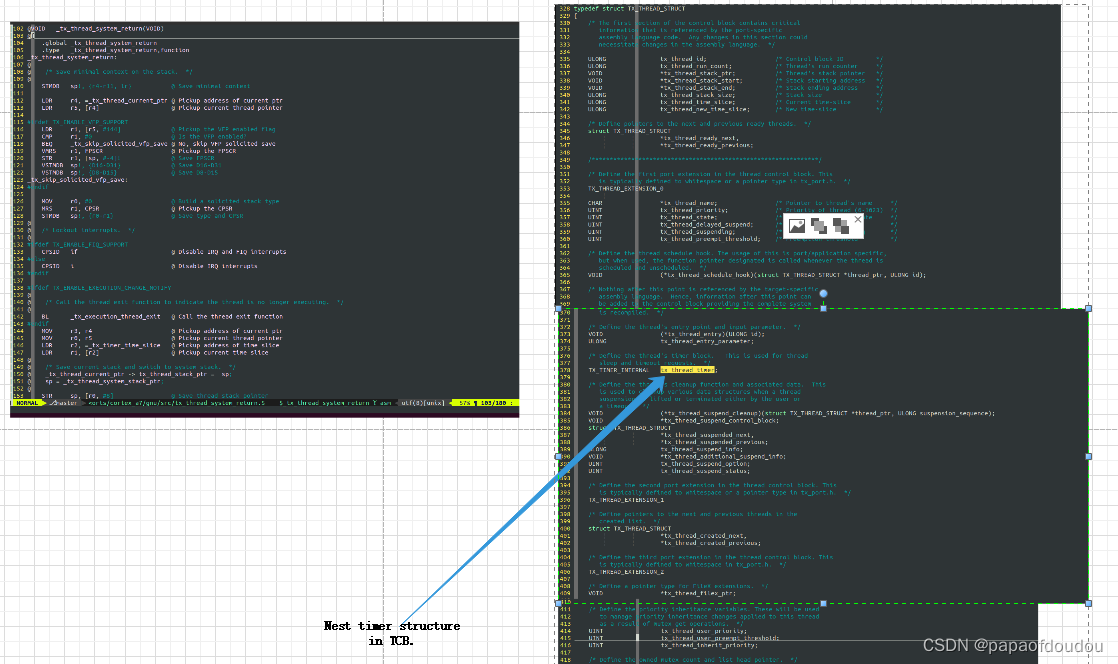Select the "Nest timer structure in TCB." label
Image resolution: width=1118 pixels, height=664 pixels.
coord(391,633)
